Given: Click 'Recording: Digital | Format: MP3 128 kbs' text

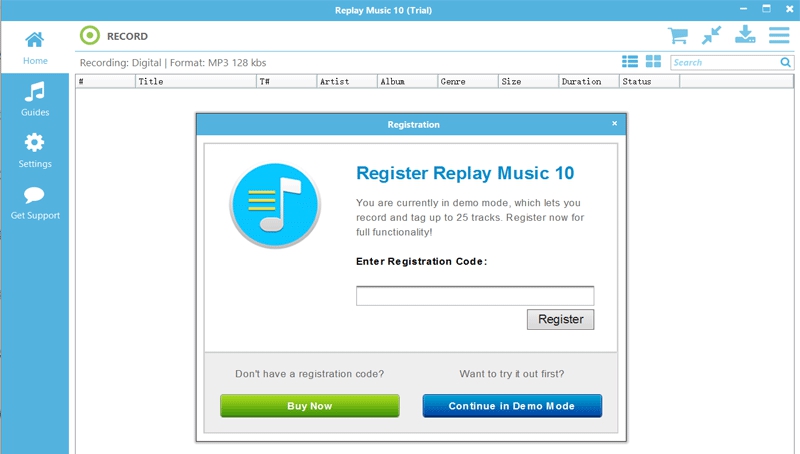Looking at the screenshot, I should 173,63.
